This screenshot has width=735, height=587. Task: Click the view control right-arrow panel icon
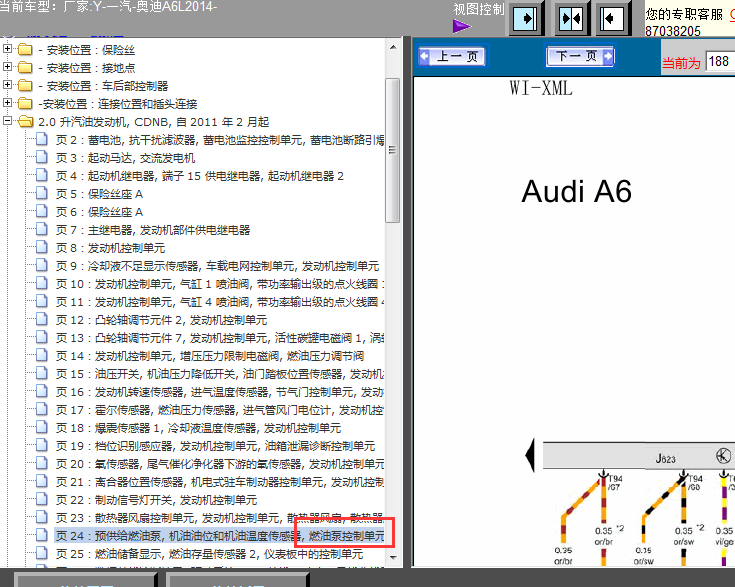[x=525, y=19]
